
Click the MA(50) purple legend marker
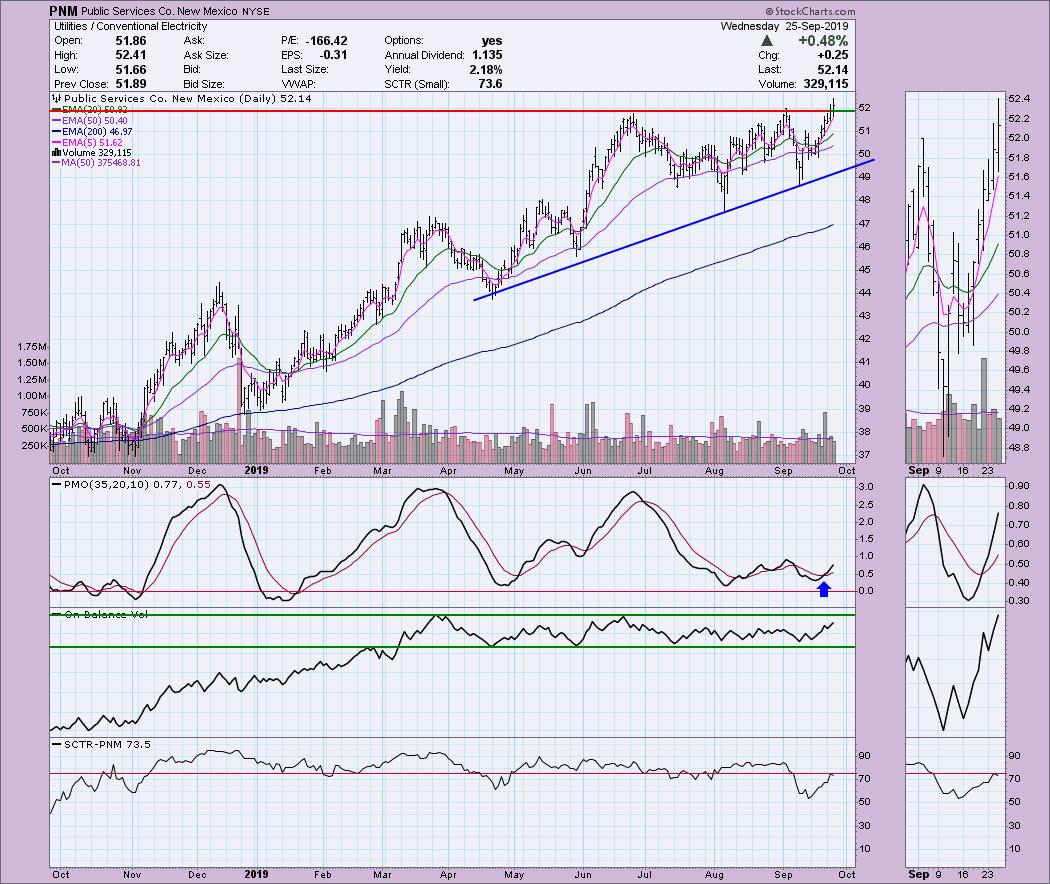click(56, 162)
